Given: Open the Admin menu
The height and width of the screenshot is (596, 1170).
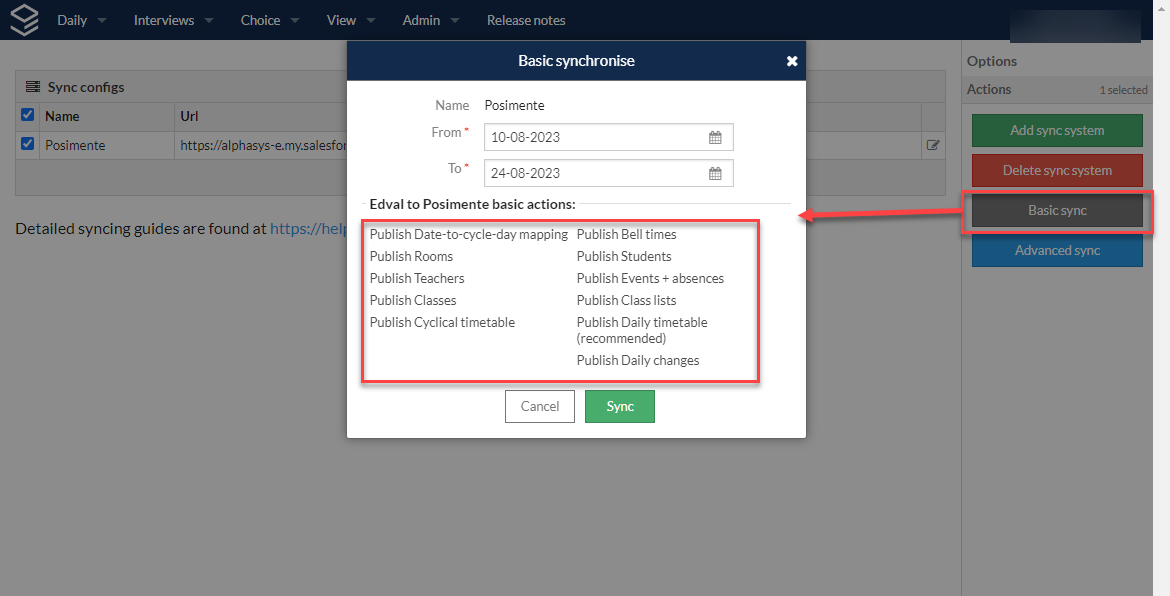Looking at the screenshot, I should [x=431, y=20].
